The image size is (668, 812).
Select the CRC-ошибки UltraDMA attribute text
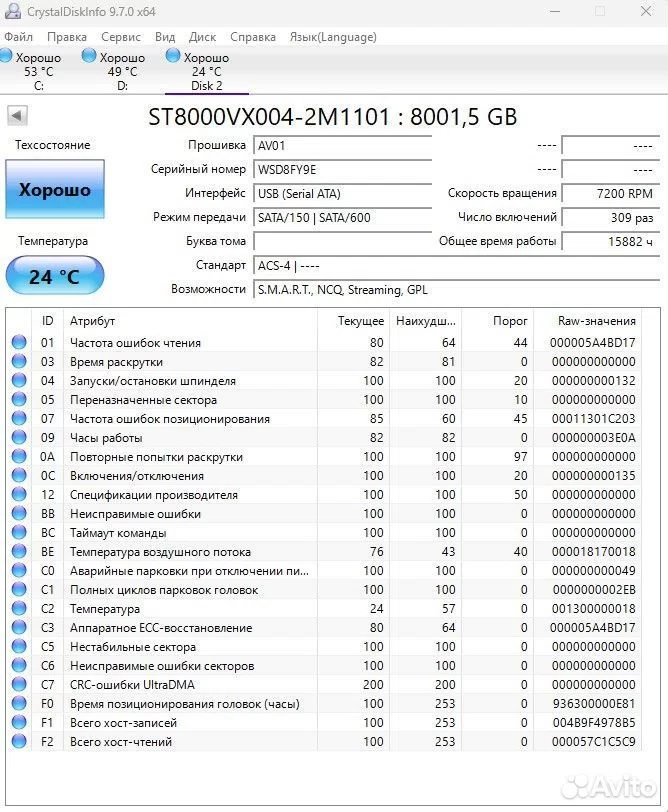(x=132, y=685)
